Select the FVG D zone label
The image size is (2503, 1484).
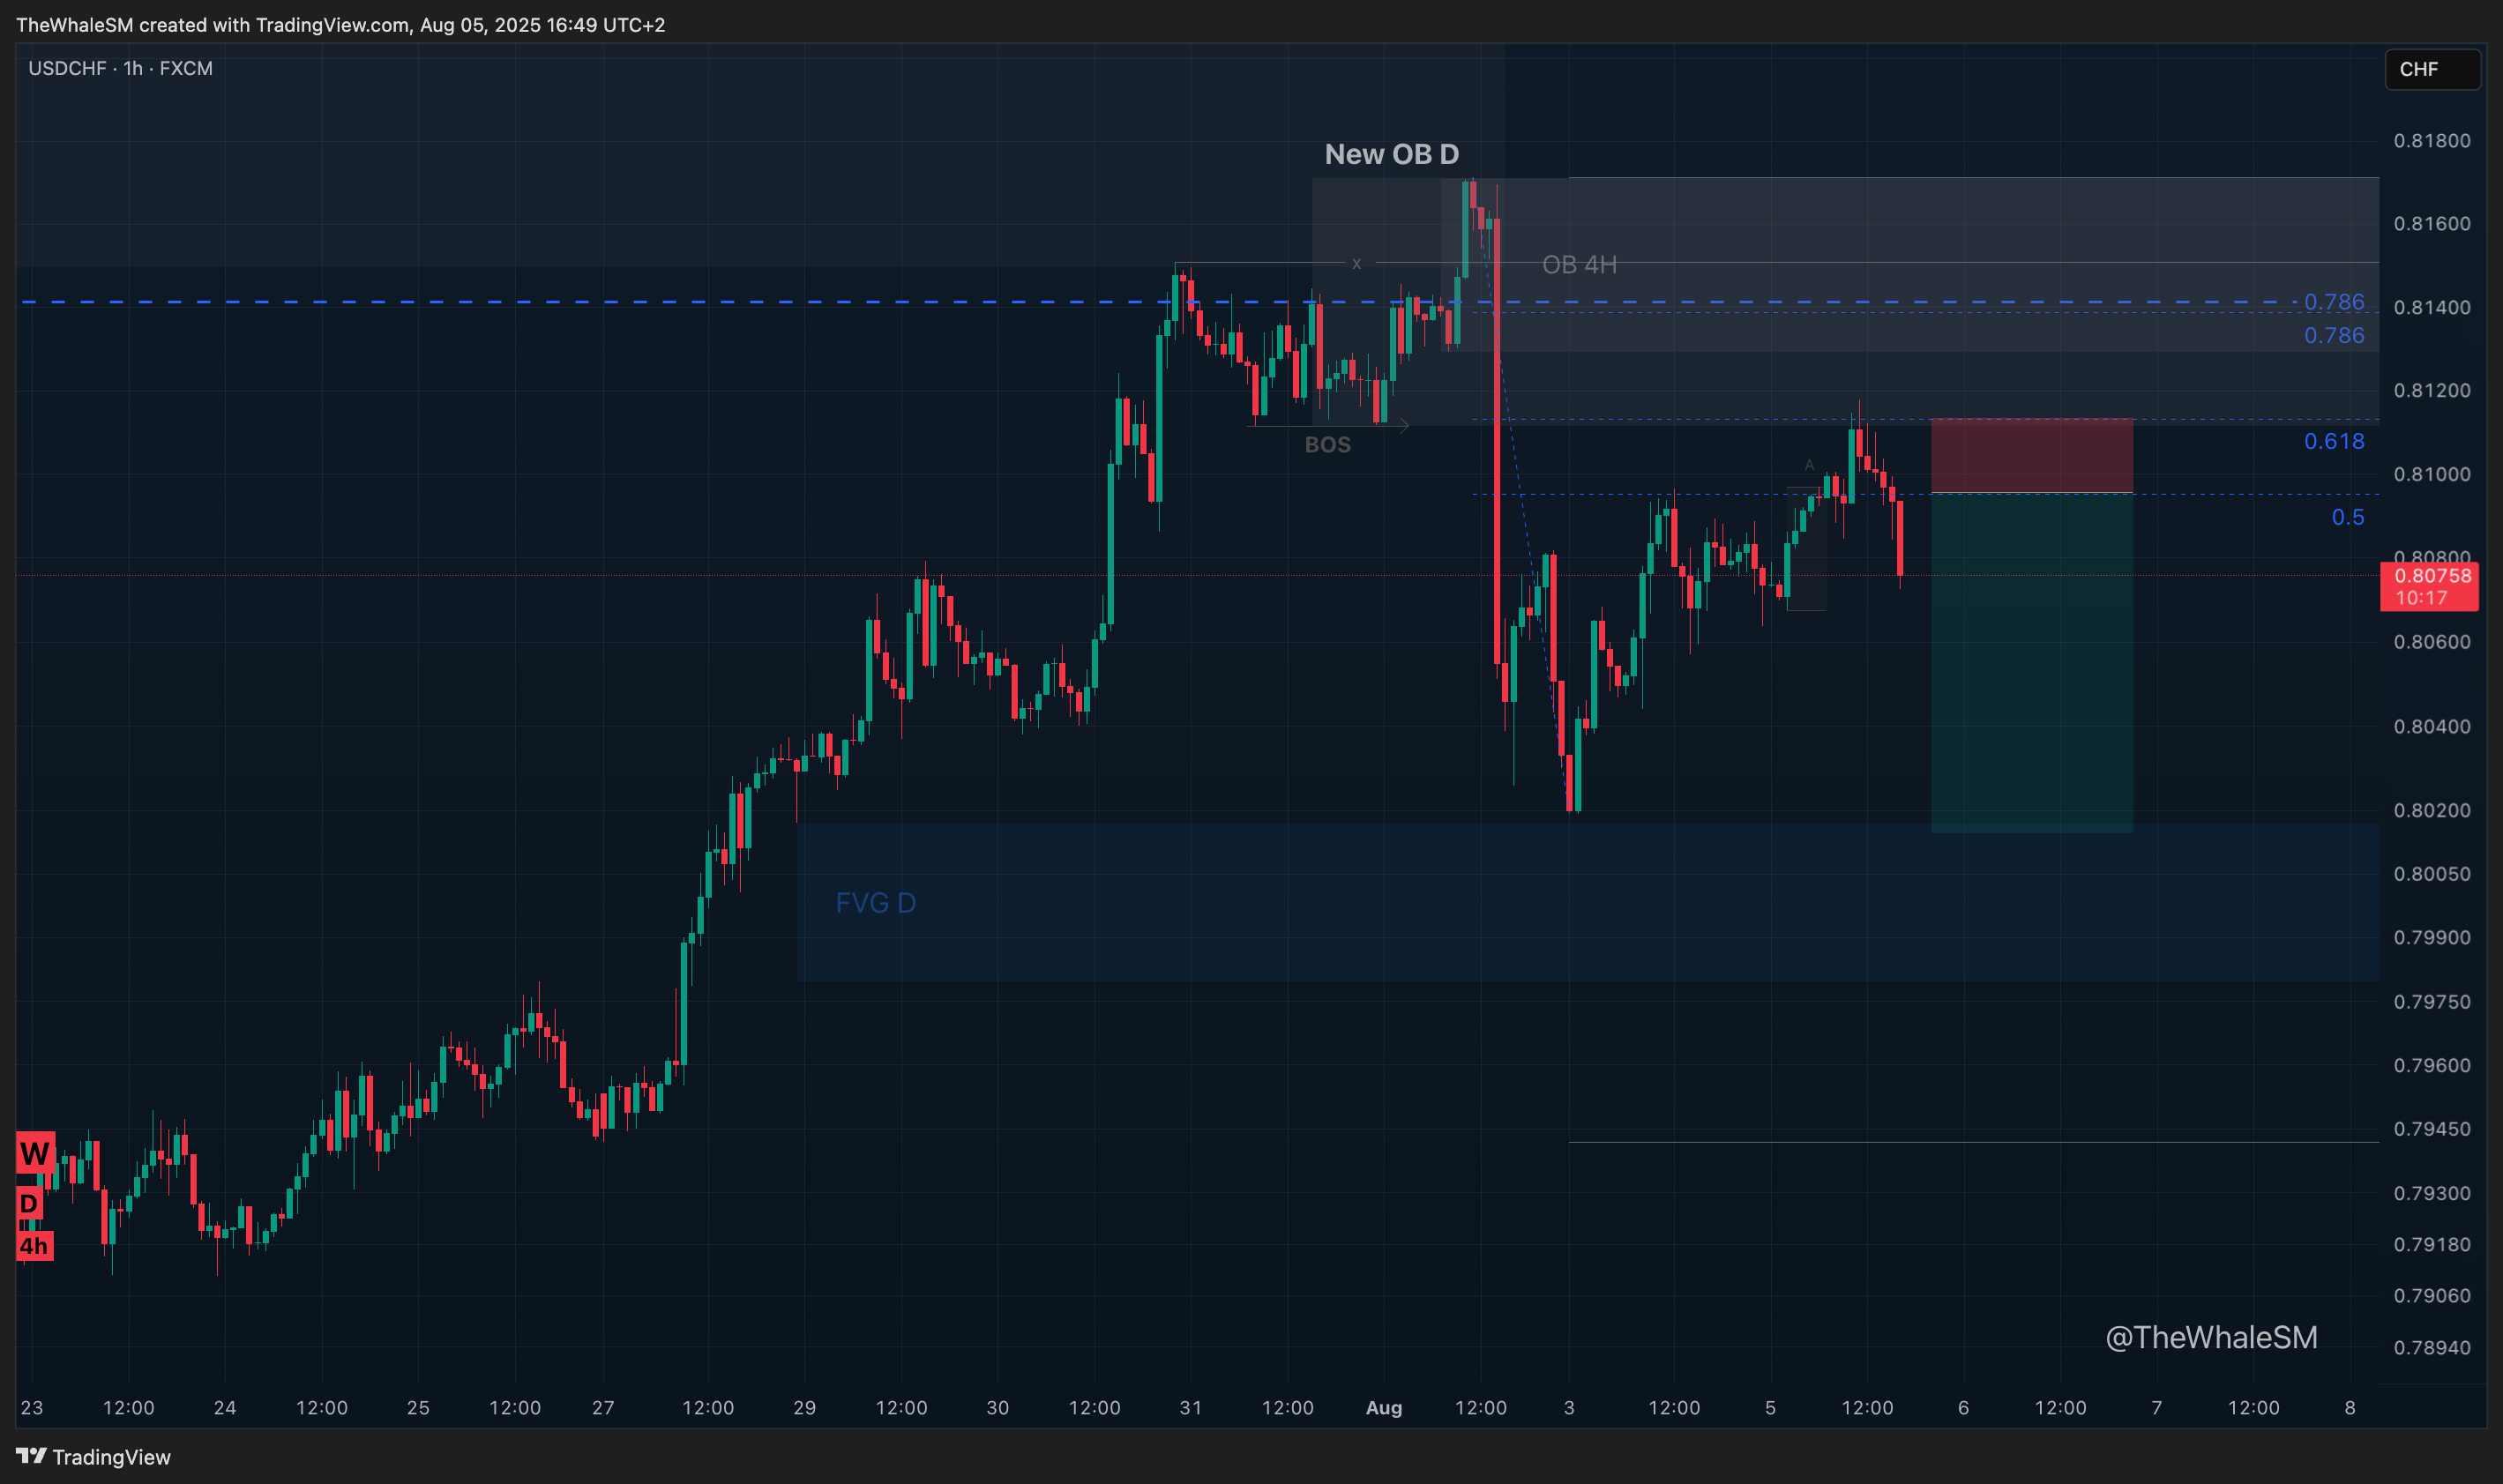point(875,903)
